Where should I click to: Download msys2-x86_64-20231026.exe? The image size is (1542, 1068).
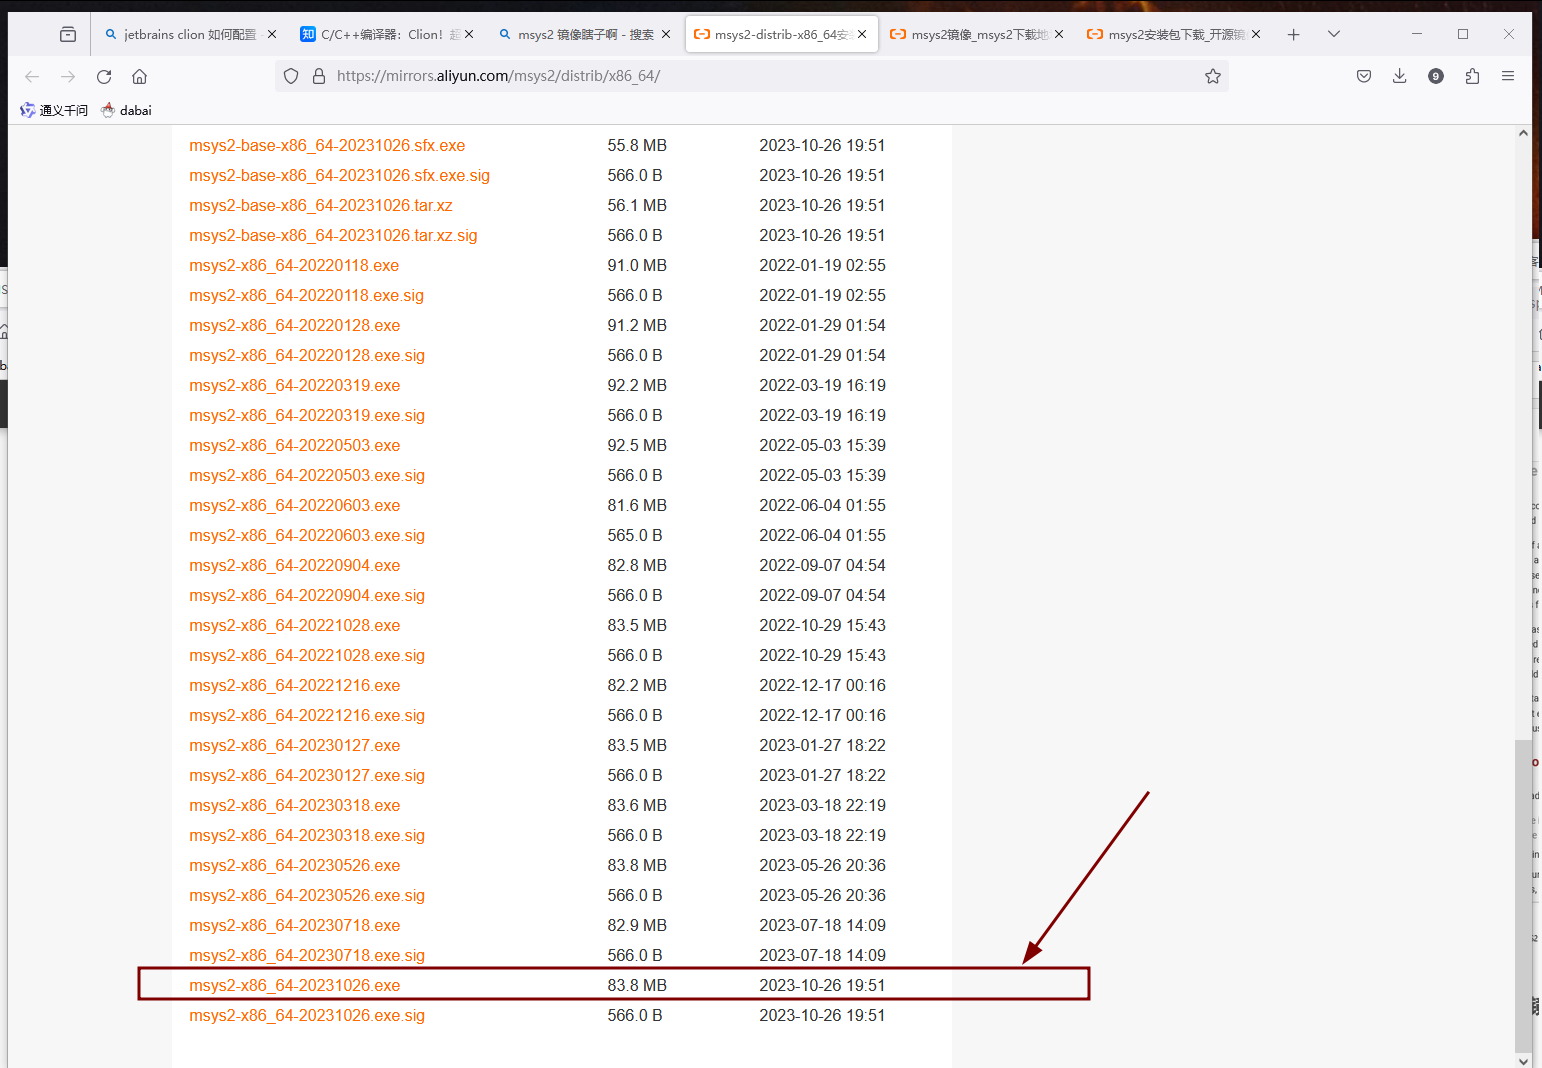point(294,985)
